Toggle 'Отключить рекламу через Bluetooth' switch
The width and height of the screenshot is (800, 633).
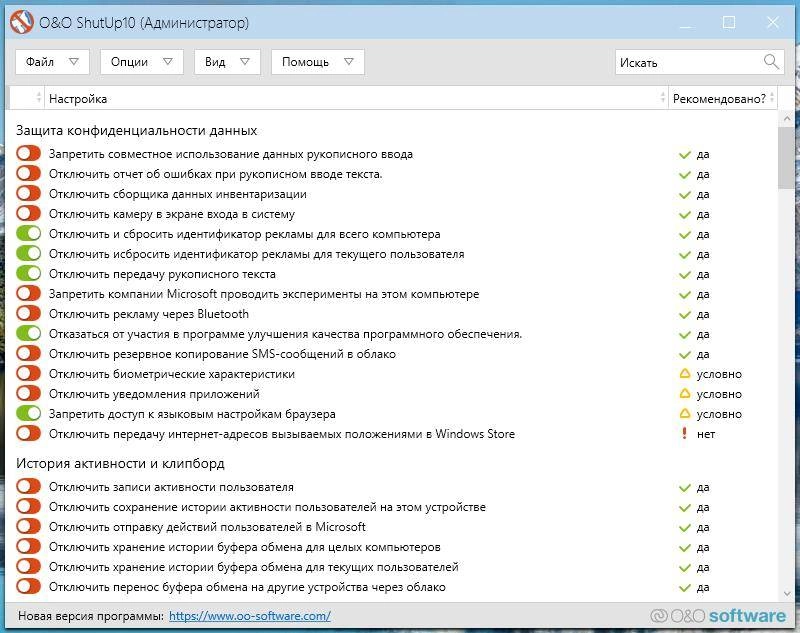point(28,313)
